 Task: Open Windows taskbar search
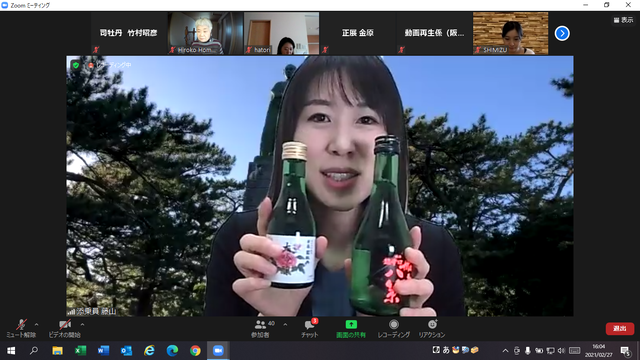(34, 351)
